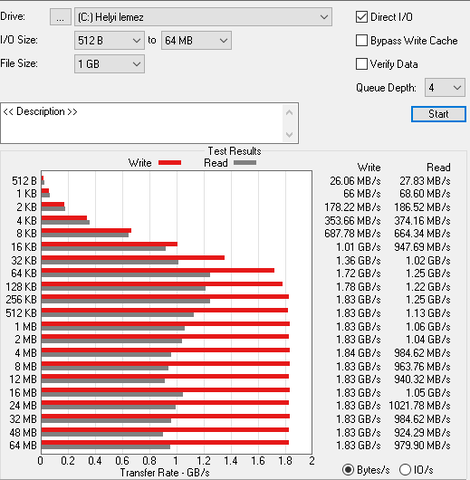
Task: Click read value 979.90 MB/s
Action: (x=422, y=445)
